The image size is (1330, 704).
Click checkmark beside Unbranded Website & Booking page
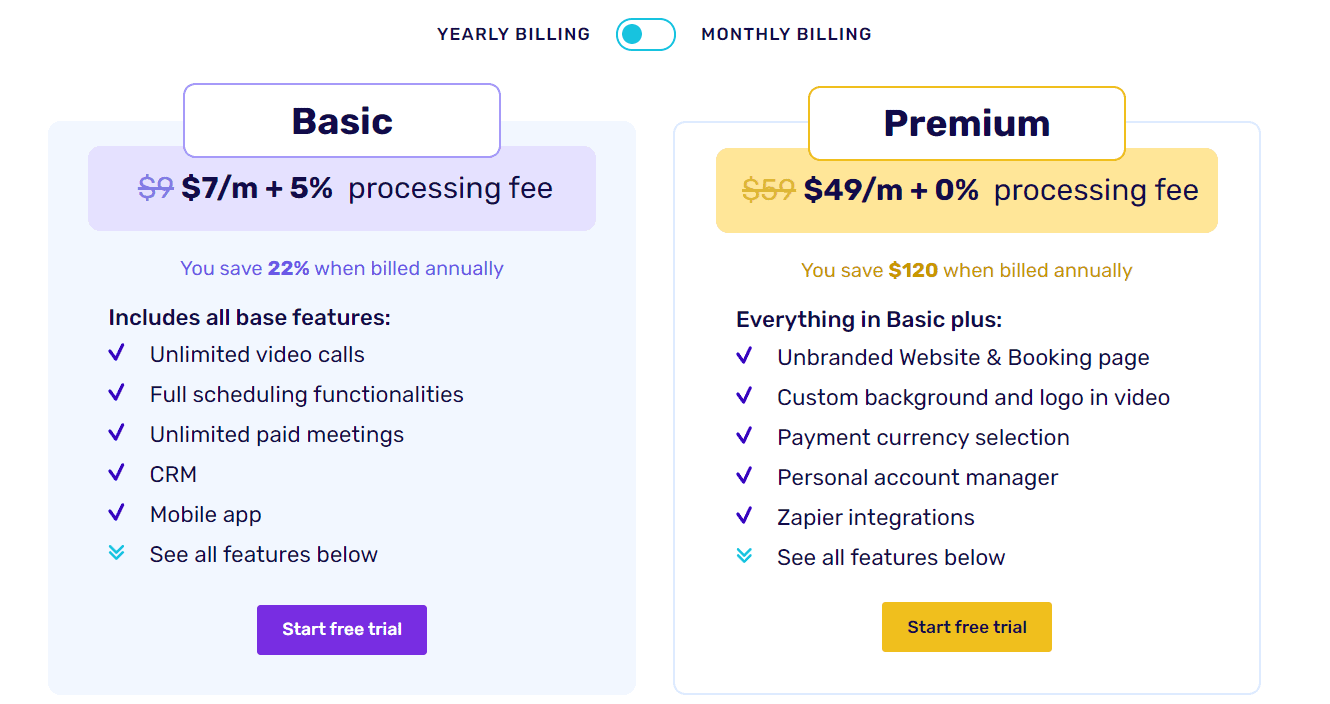pos(744,357)
